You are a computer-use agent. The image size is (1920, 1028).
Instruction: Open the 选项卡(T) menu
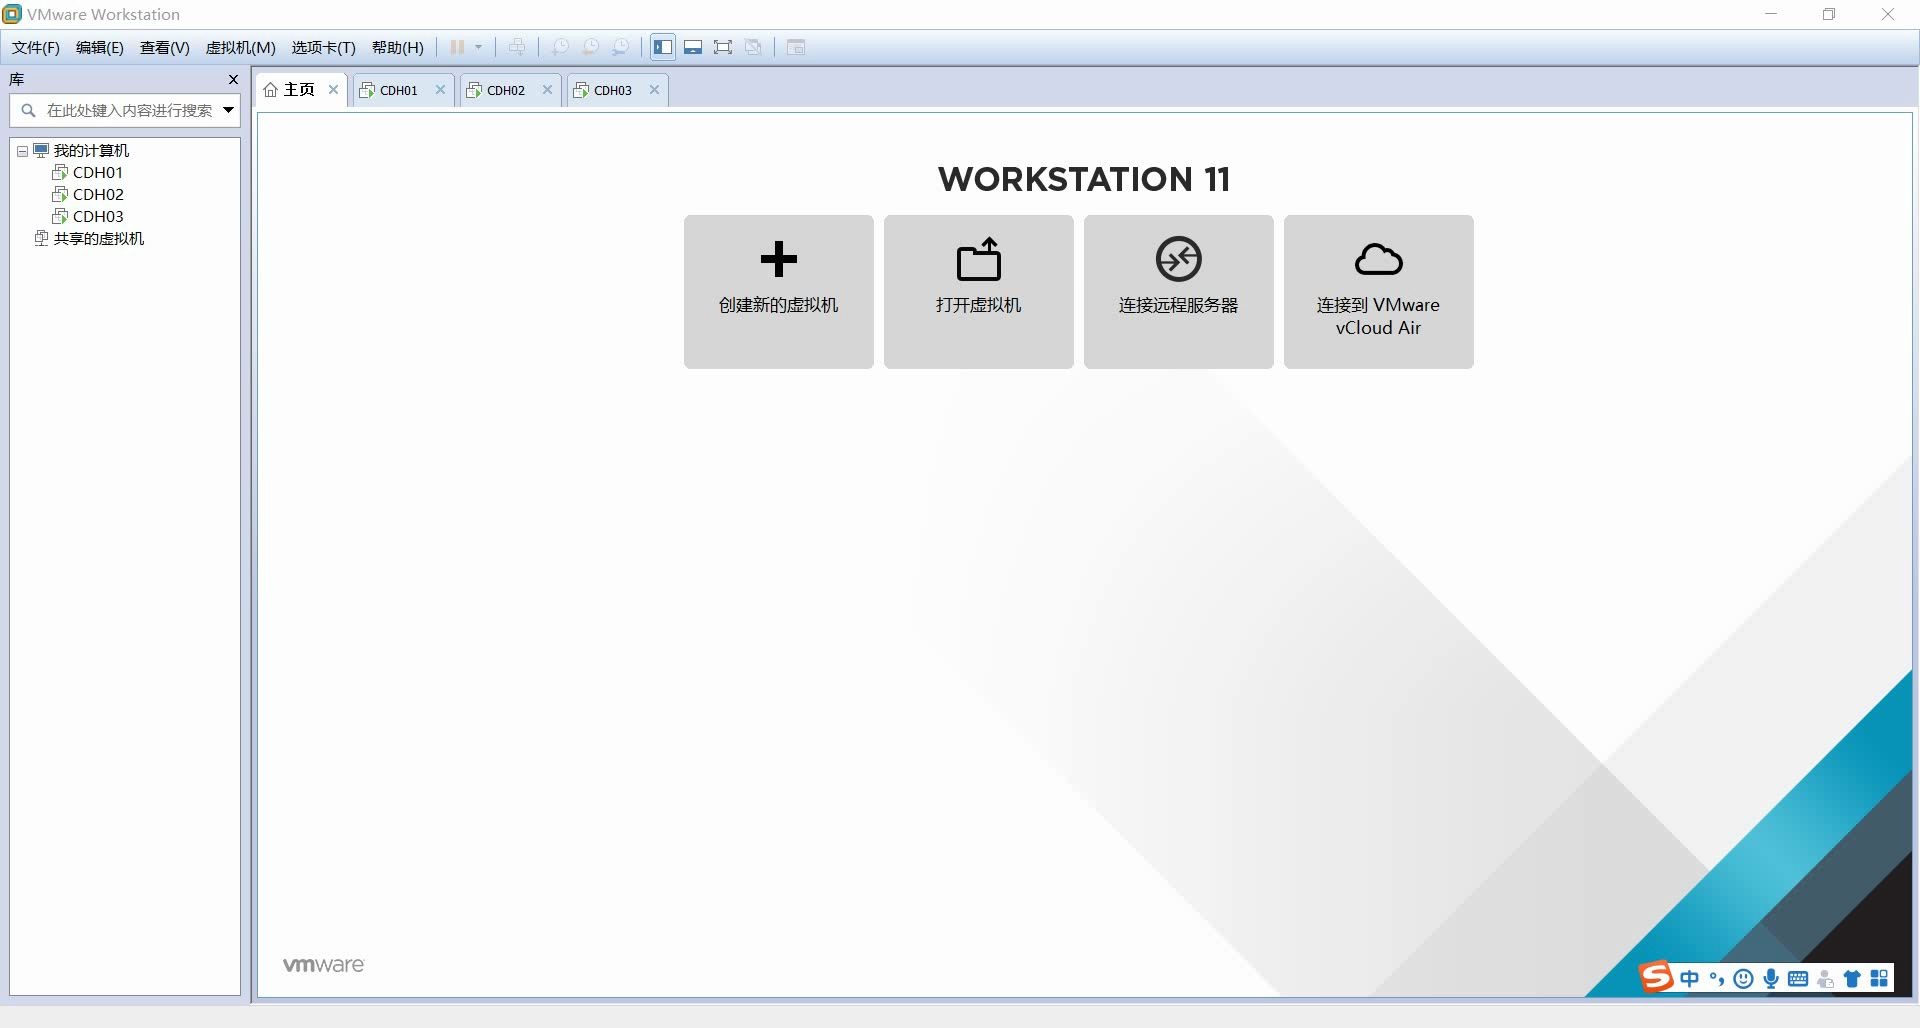pyautogui.click(x=323, y=47)
